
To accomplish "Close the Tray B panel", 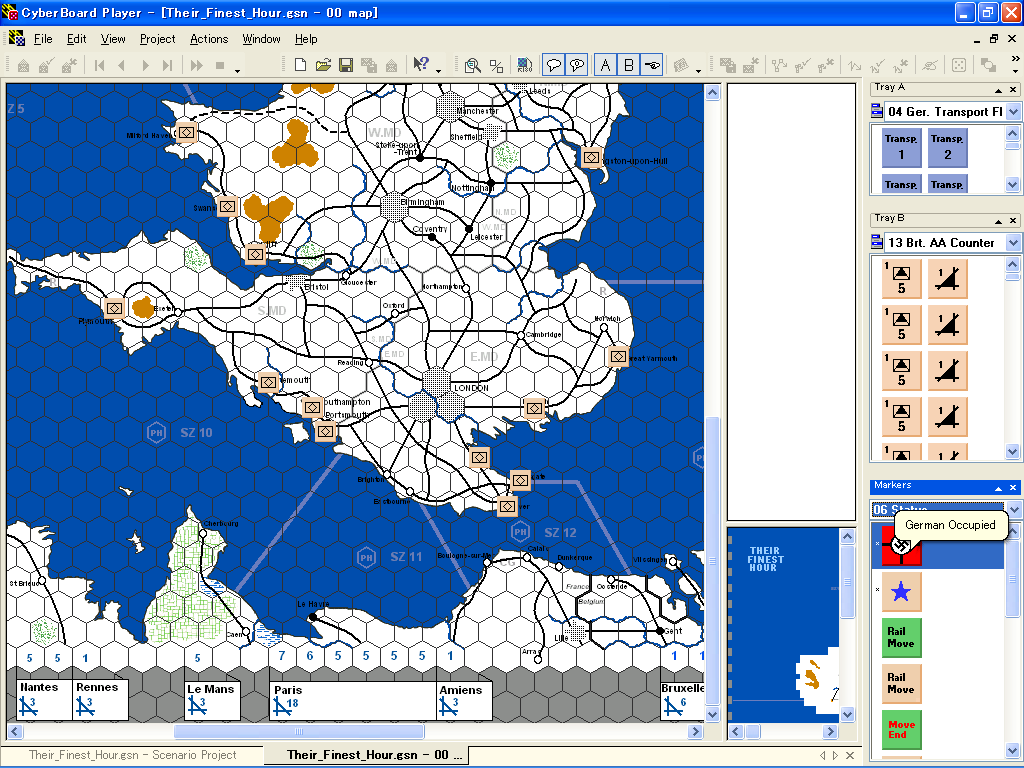I will click(x=1013, y=221).
